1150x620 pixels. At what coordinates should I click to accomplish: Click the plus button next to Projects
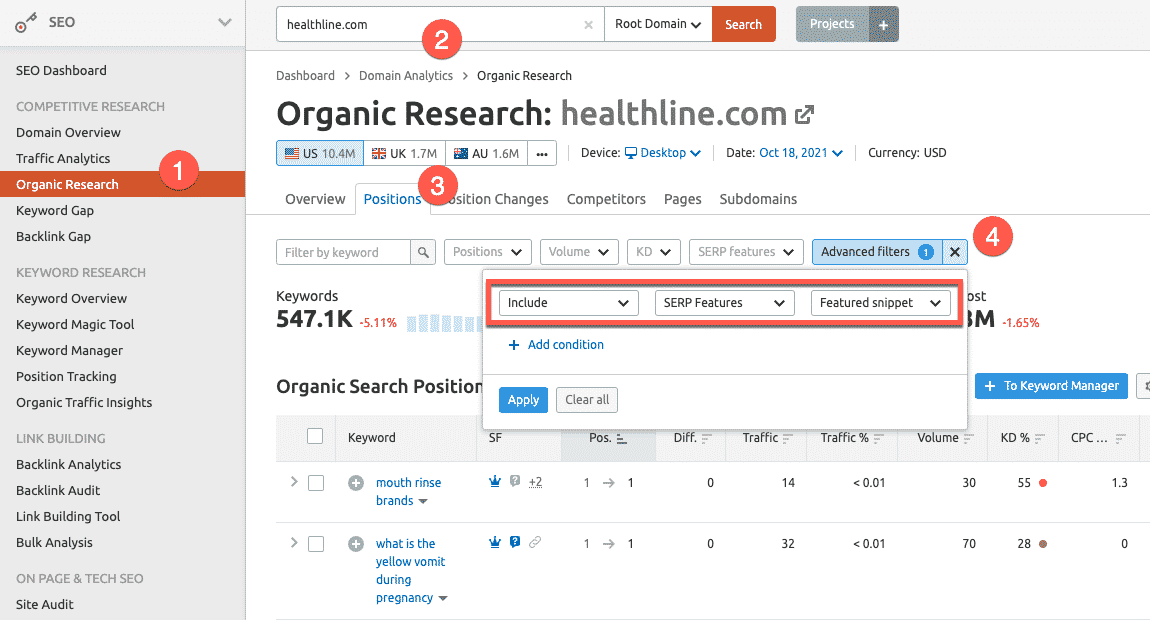(x=883, y=25)
